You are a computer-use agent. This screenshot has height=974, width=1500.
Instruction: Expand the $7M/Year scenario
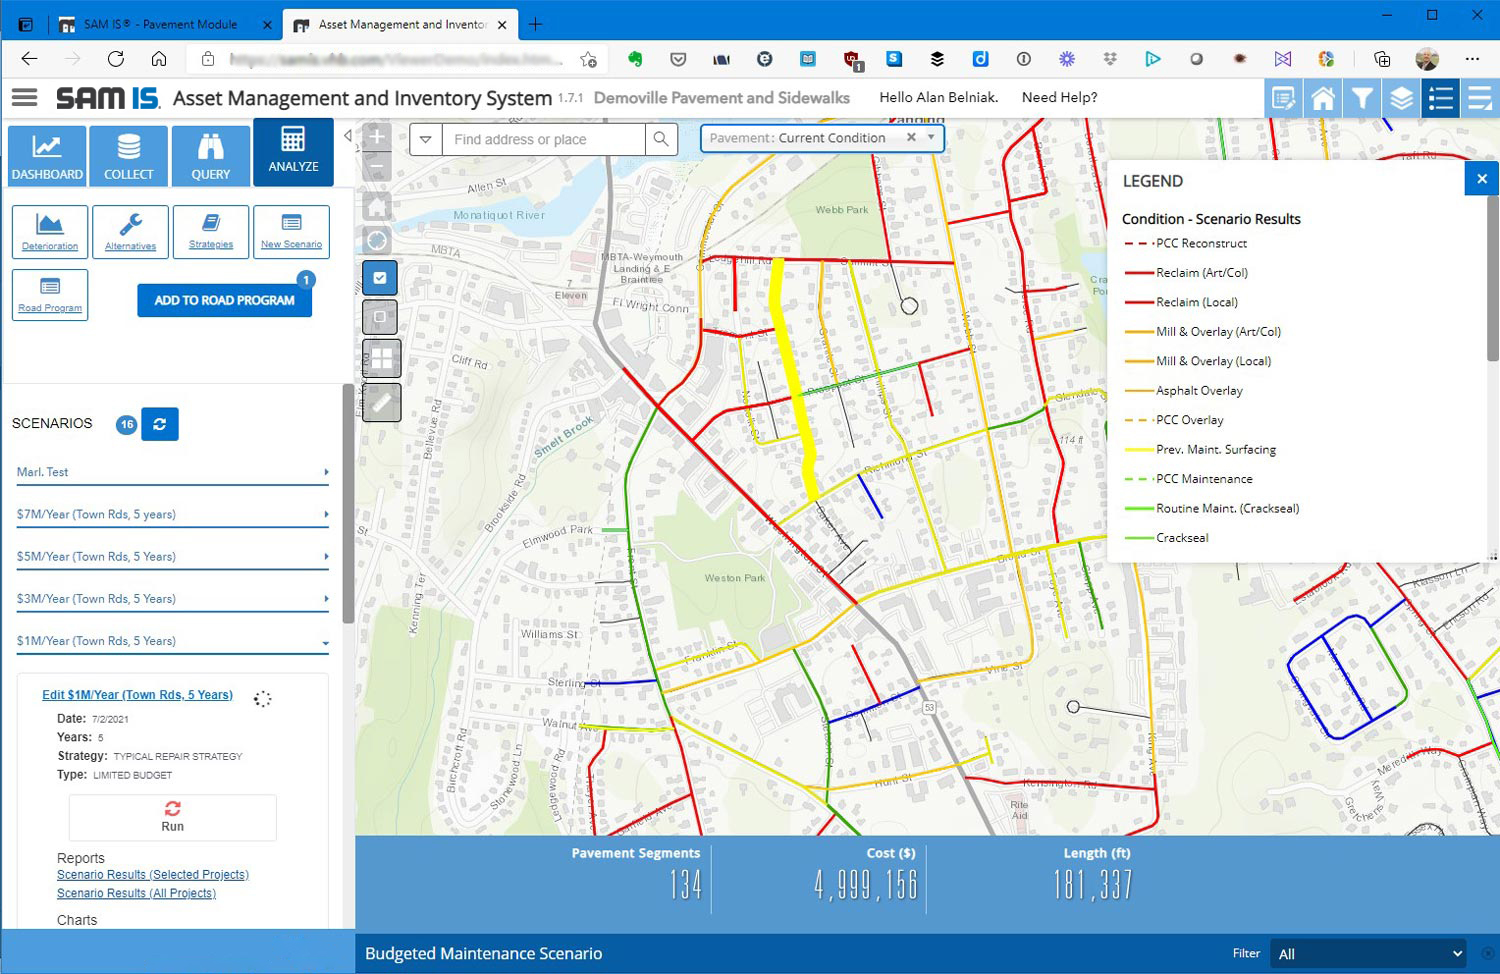[173, 515]
